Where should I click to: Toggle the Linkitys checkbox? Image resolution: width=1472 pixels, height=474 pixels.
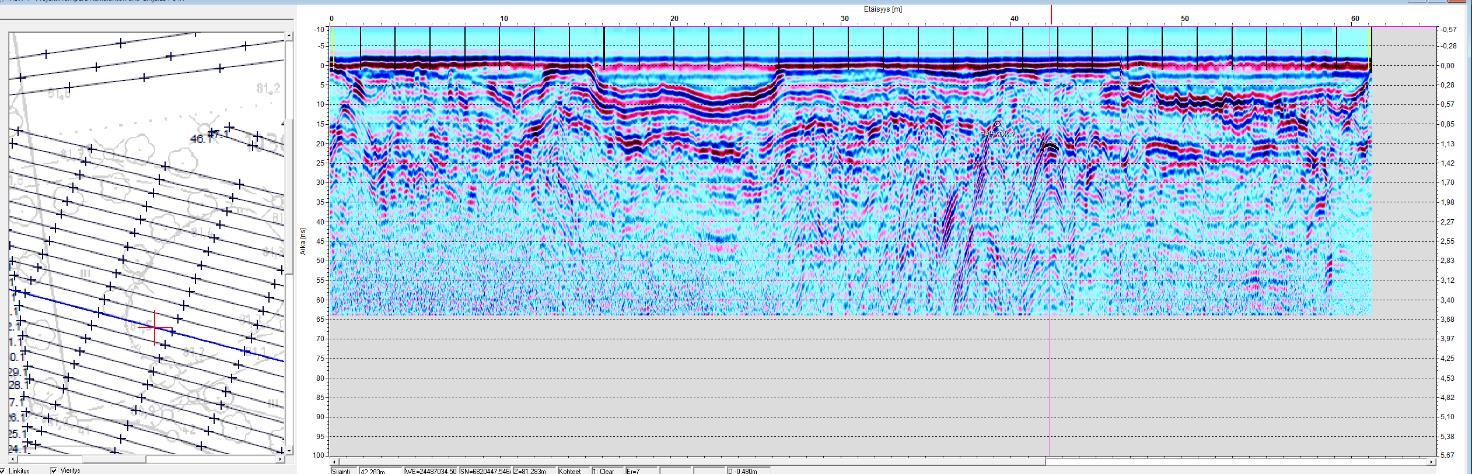(3, 470)
